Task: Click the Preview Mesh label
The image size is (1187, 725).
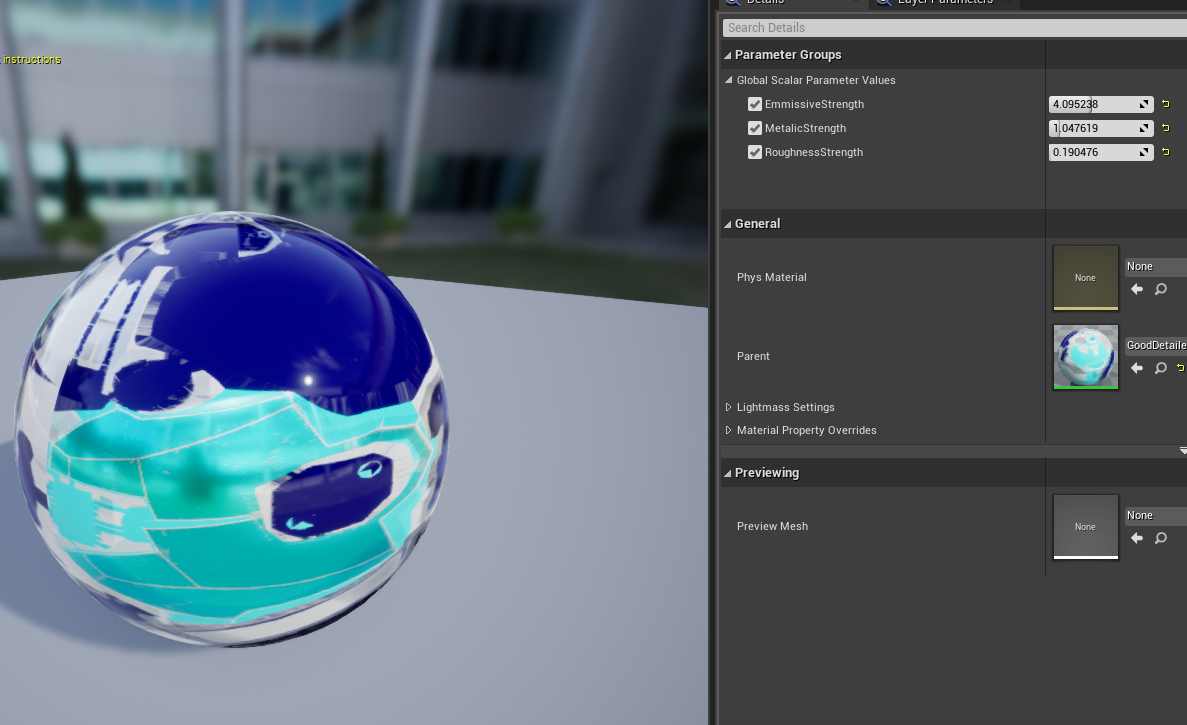Action: pos(772,527)
